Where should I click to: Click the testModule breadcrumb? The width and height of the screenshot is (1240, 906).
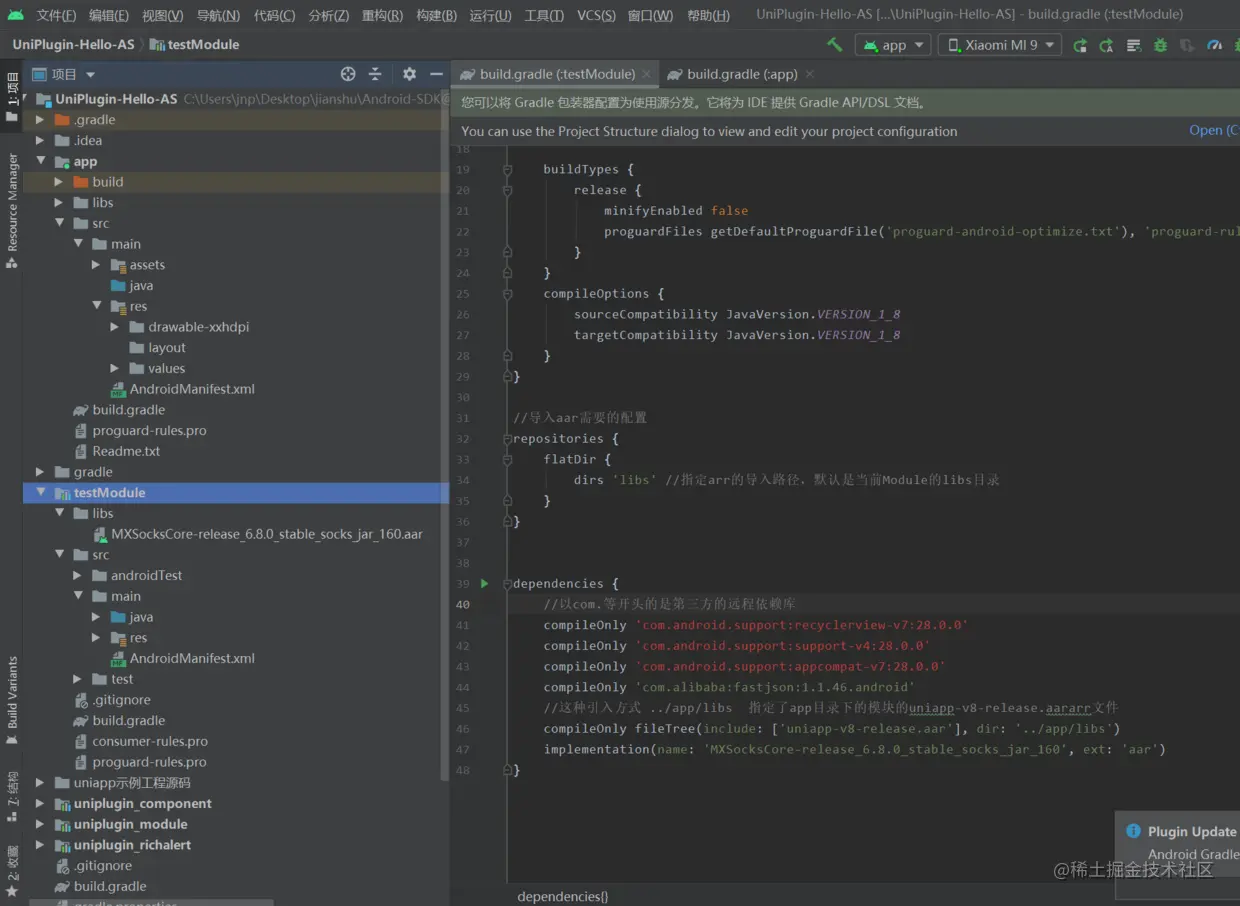[x=196, y=45]
